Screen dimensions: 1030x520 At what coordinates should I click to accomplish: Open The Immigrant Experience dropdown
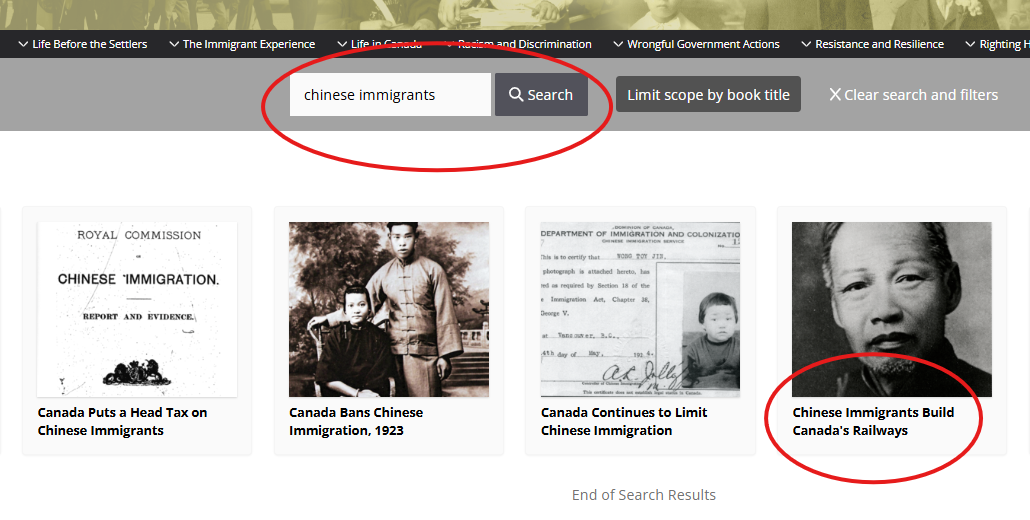click(241, 44)
